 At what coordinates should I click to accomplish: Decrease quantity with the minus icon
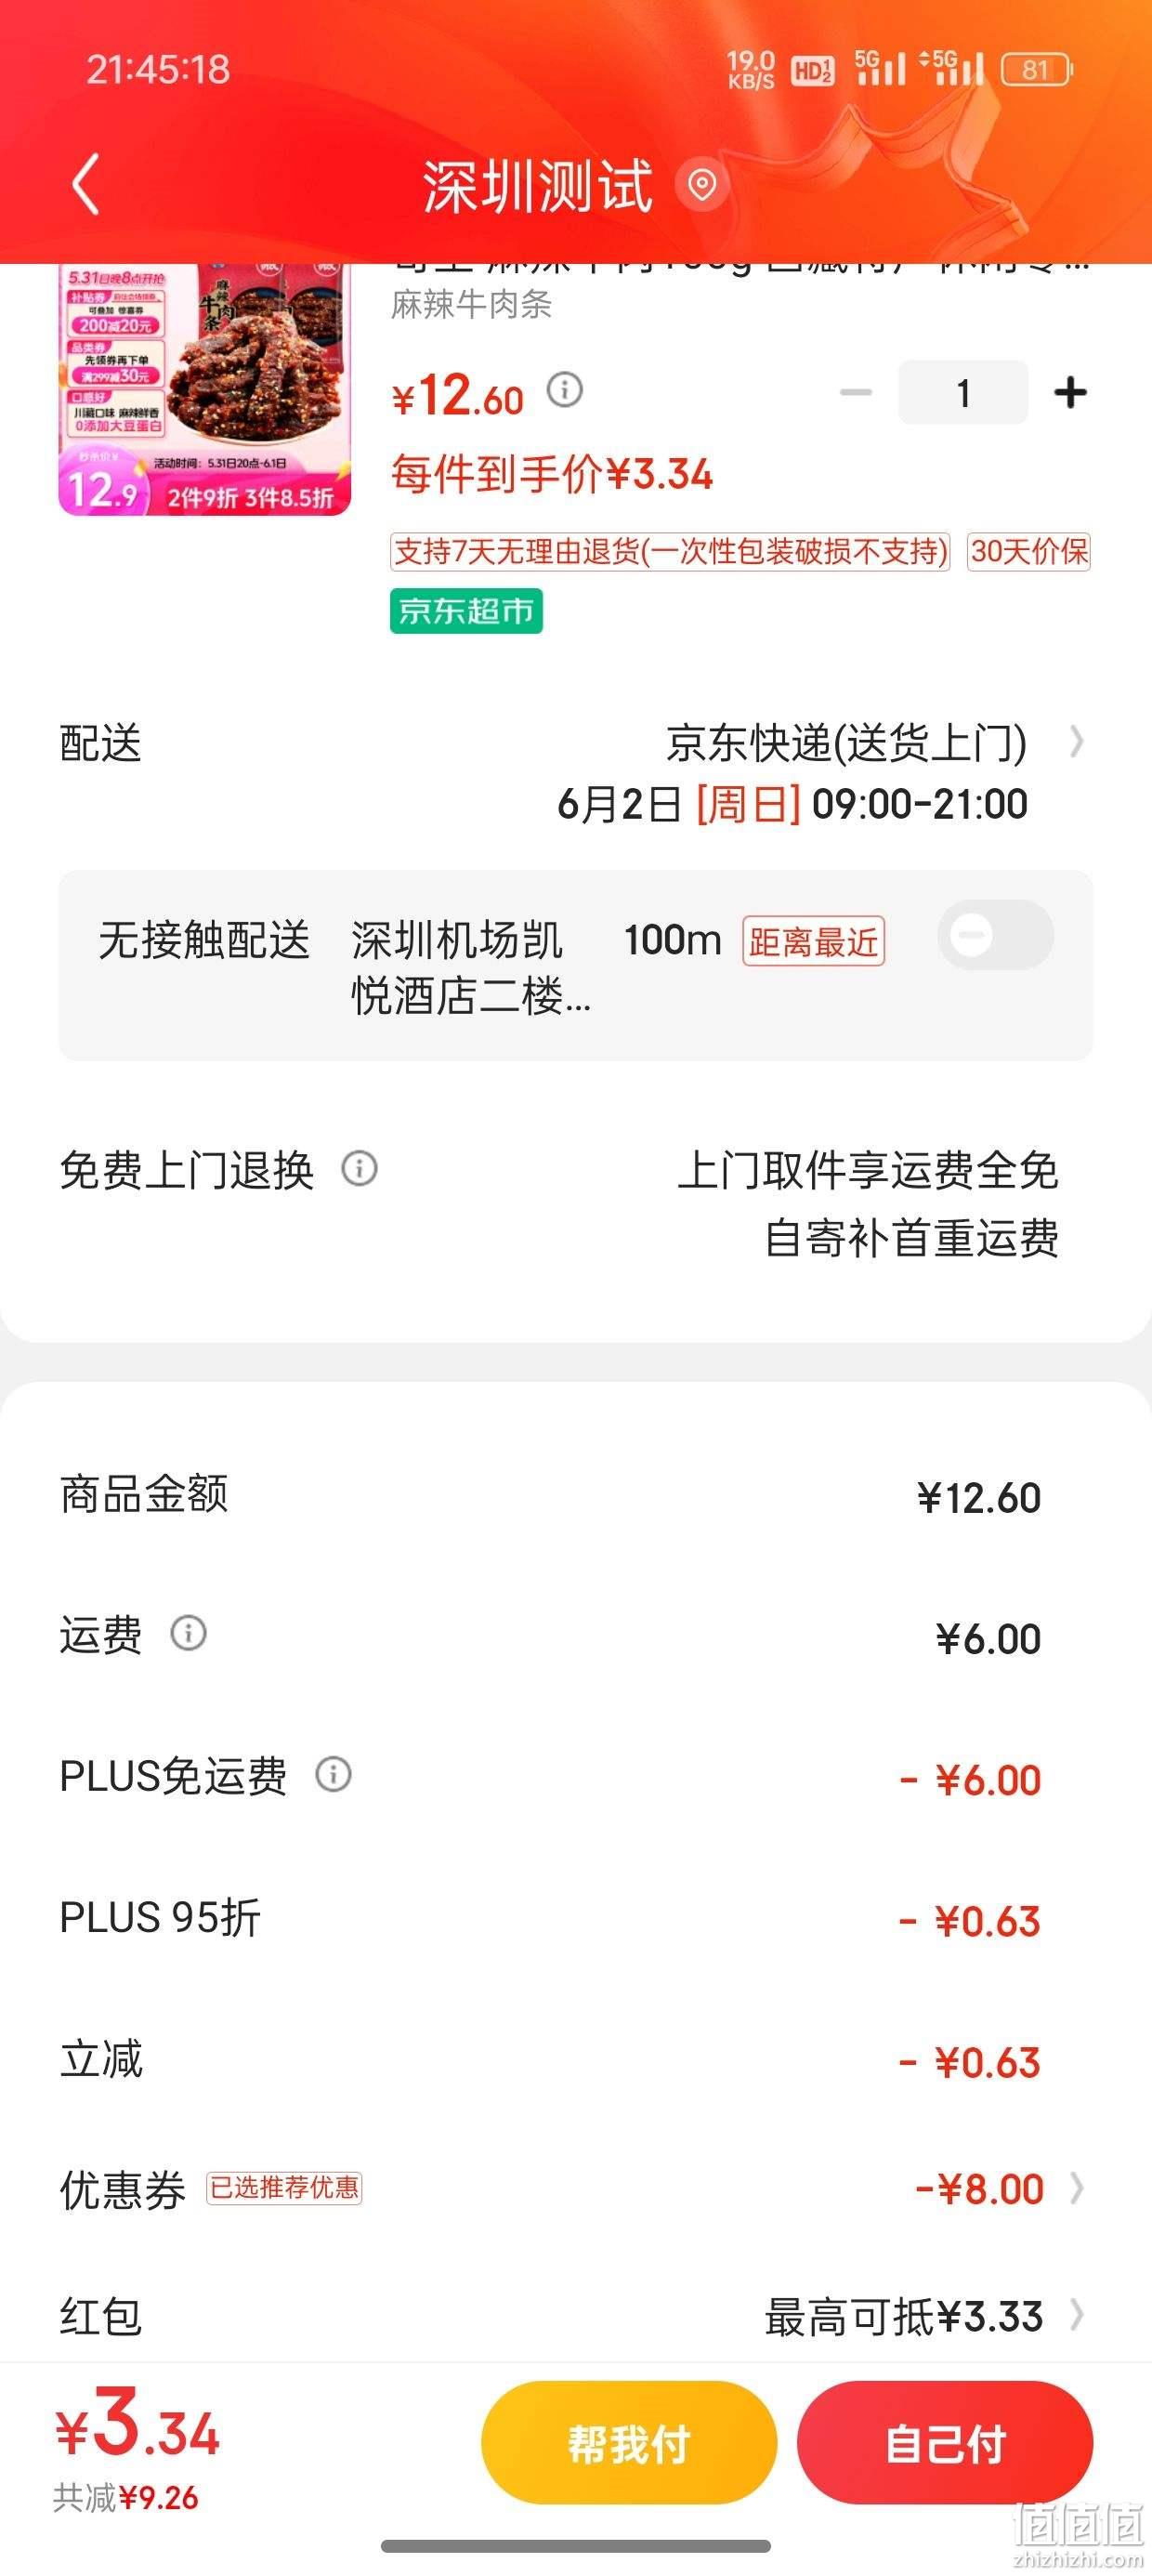(855, 392)
